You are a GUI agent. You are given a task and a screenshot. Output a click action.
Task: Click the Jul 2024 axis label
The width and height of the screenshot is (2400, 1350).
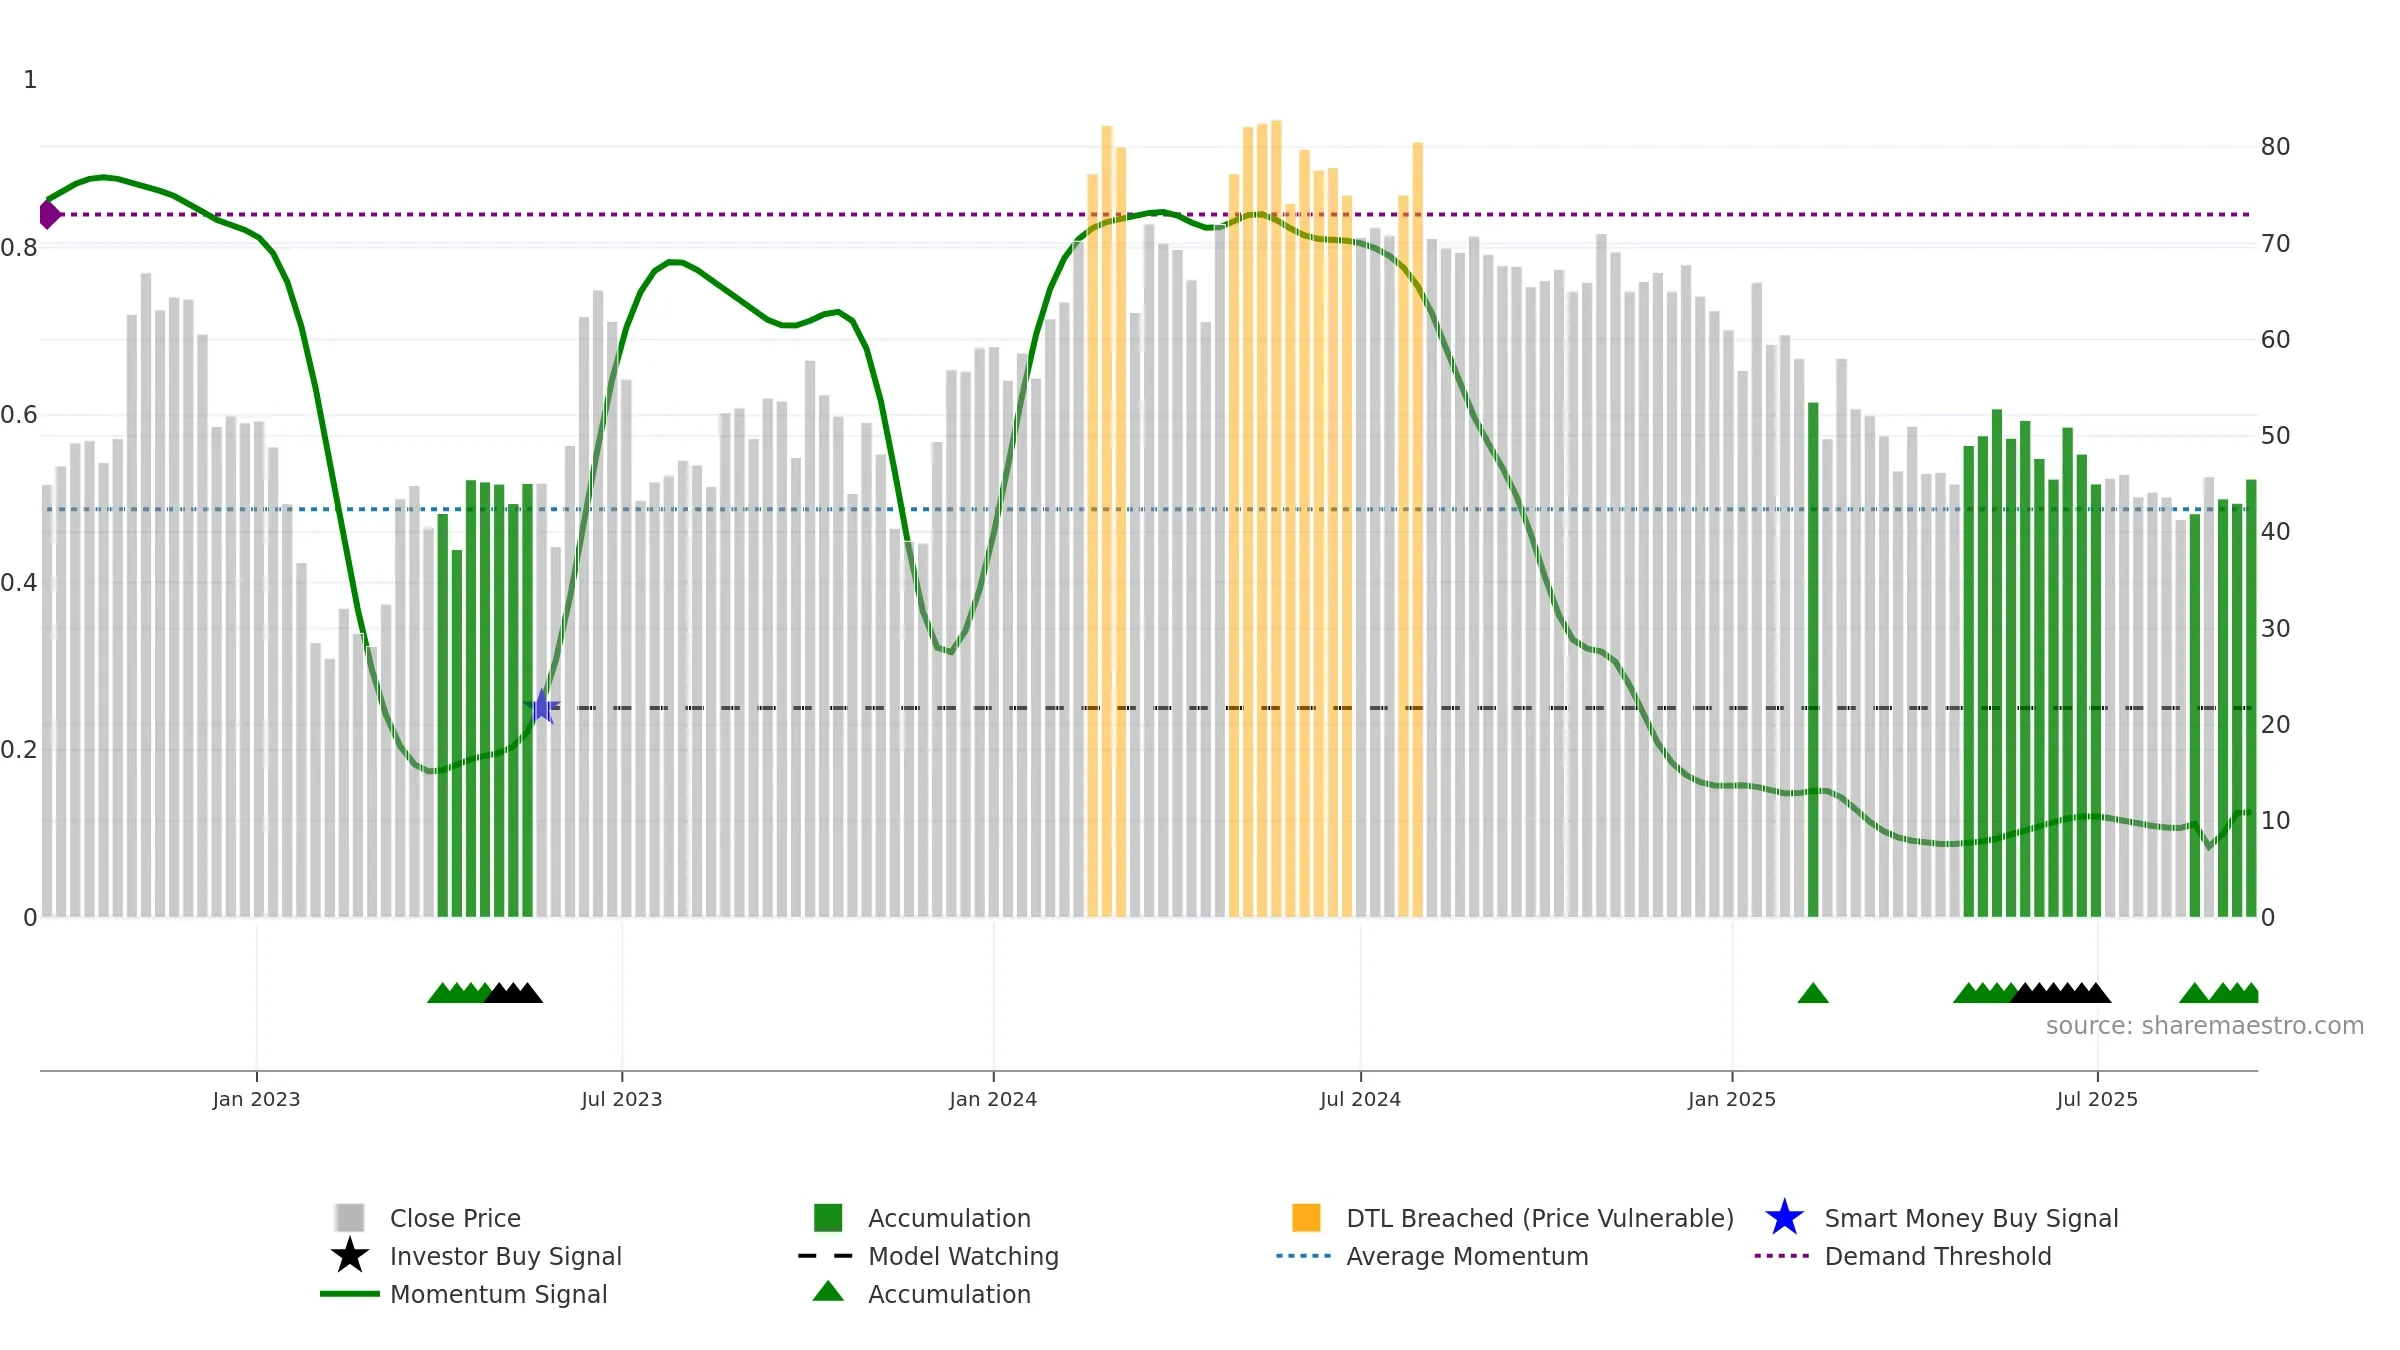pos(1360,1099)
